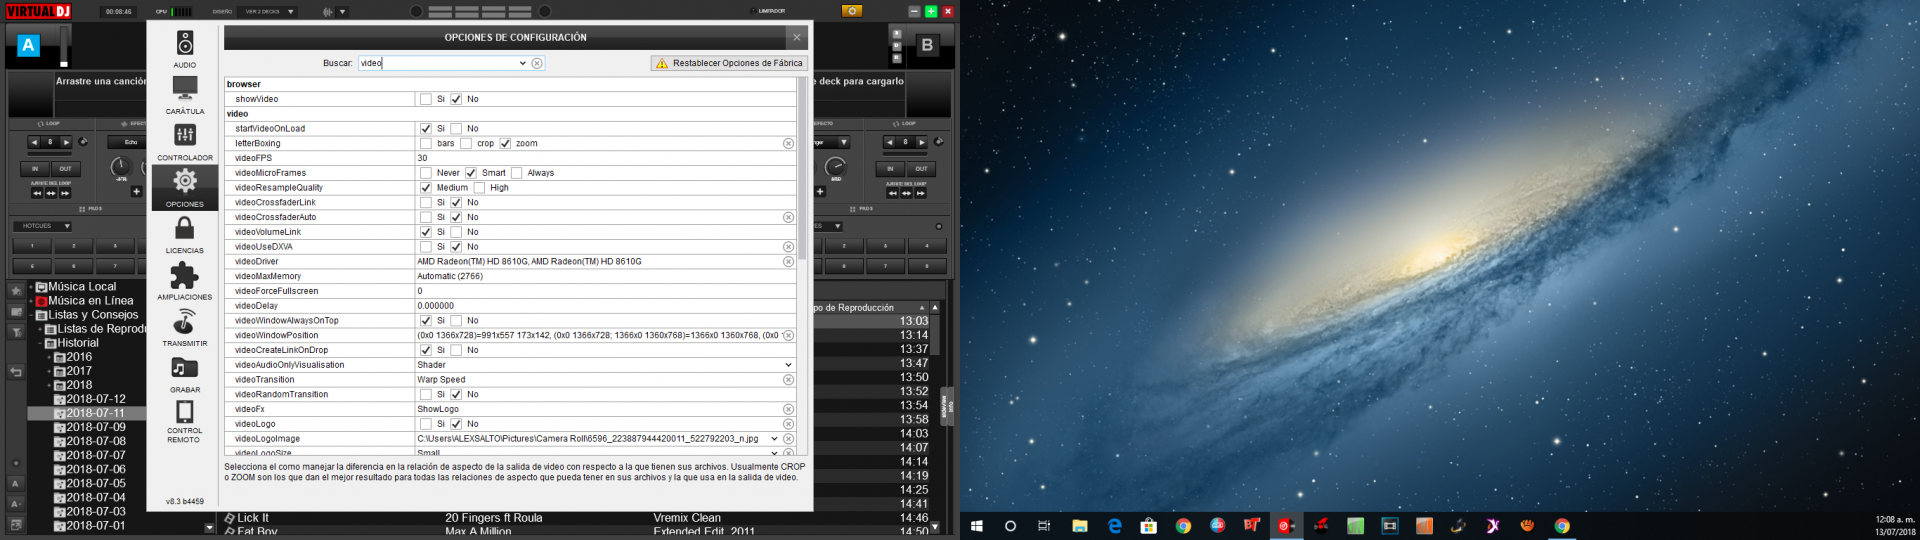This screenshot has width=1920, height=540.
Task: Click deck A loop OUT button
Action: point(65,169)
